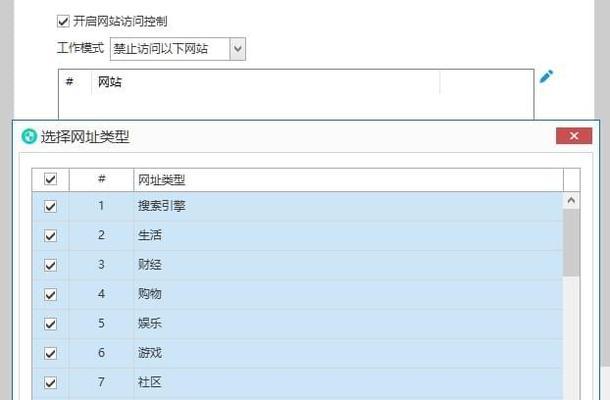
Task: Open the 工作模式 dropdown
Action: coord(178,49)
